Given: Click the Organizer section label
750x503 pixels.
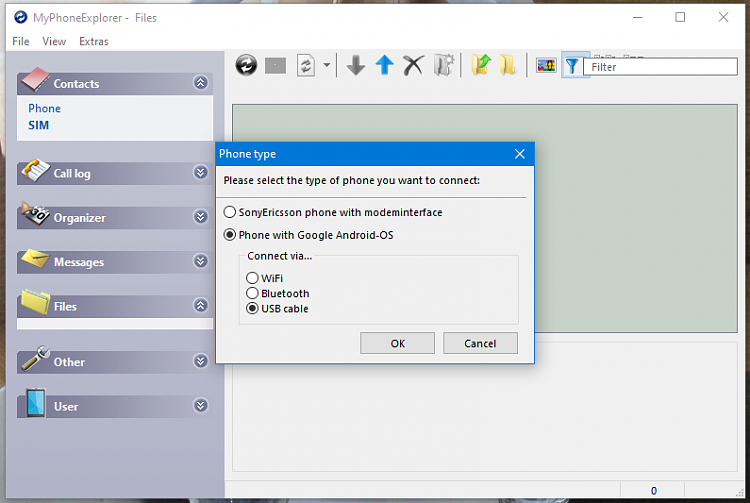Looking at the screenshot, I should (79, 218).
